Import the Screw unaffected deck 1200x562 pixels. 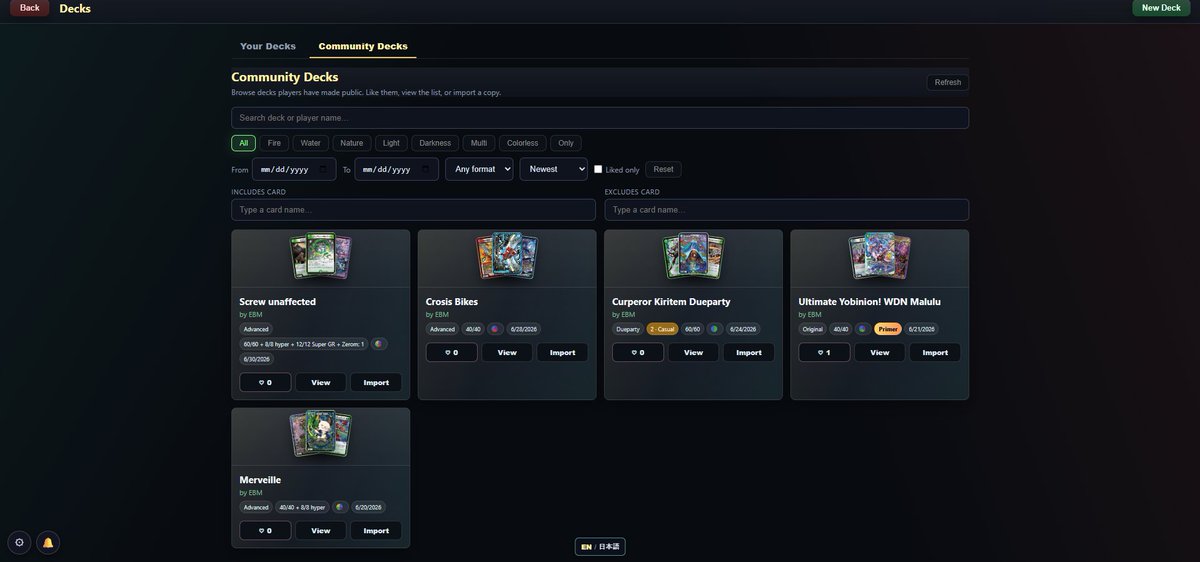coord(376,382)
